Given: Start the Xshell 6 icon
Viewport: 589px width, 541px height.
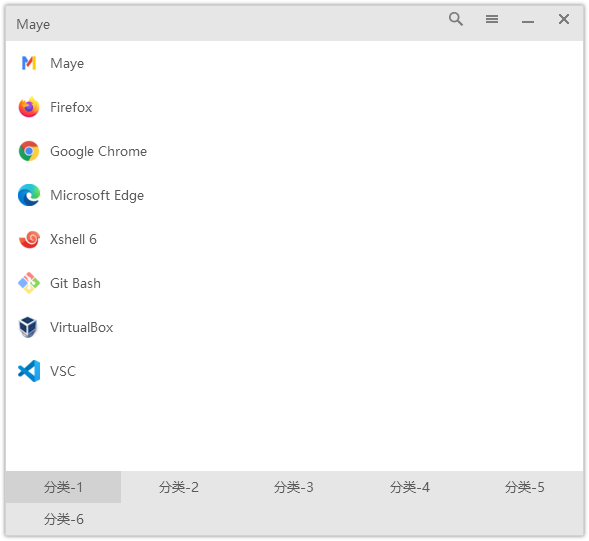Looking at the screenshot, I should [29, 239].
